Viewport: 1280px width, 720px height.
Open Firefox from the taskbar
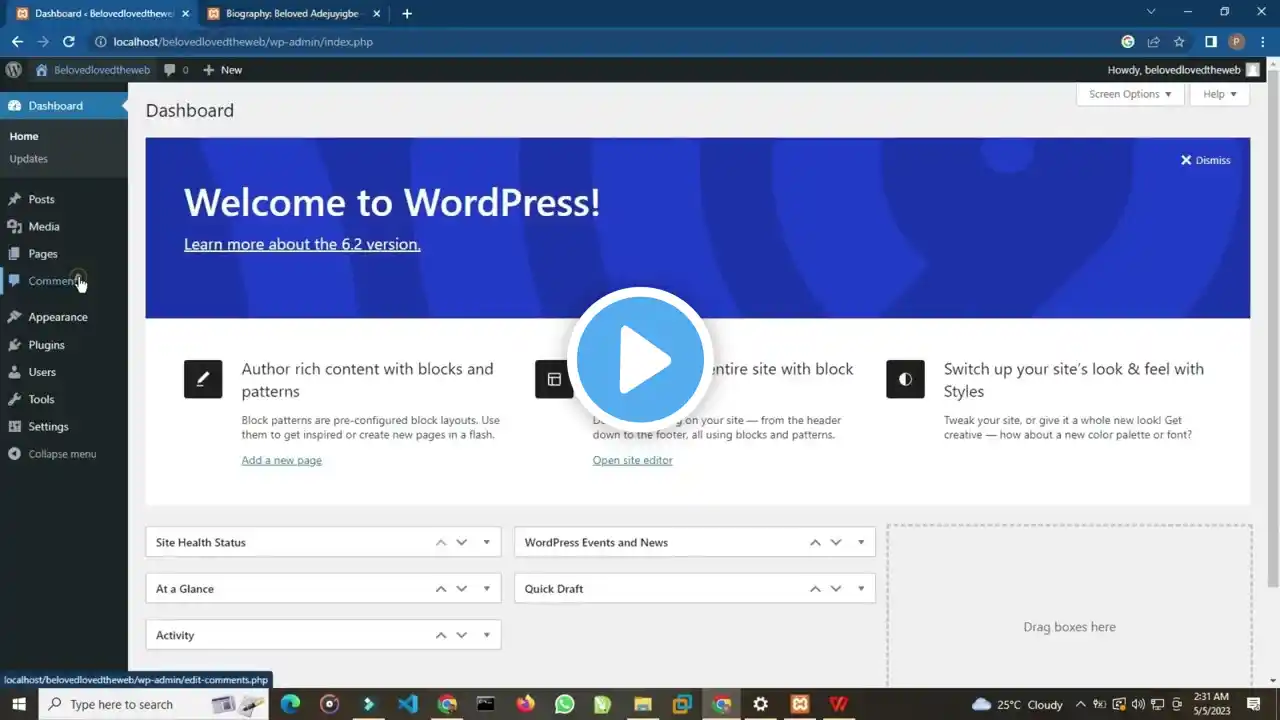coord(526,704)
